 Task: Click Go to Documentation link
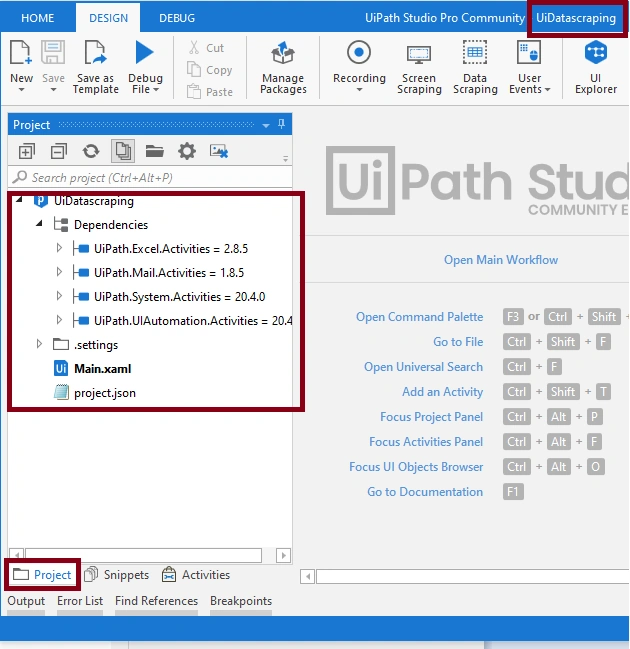425,492
